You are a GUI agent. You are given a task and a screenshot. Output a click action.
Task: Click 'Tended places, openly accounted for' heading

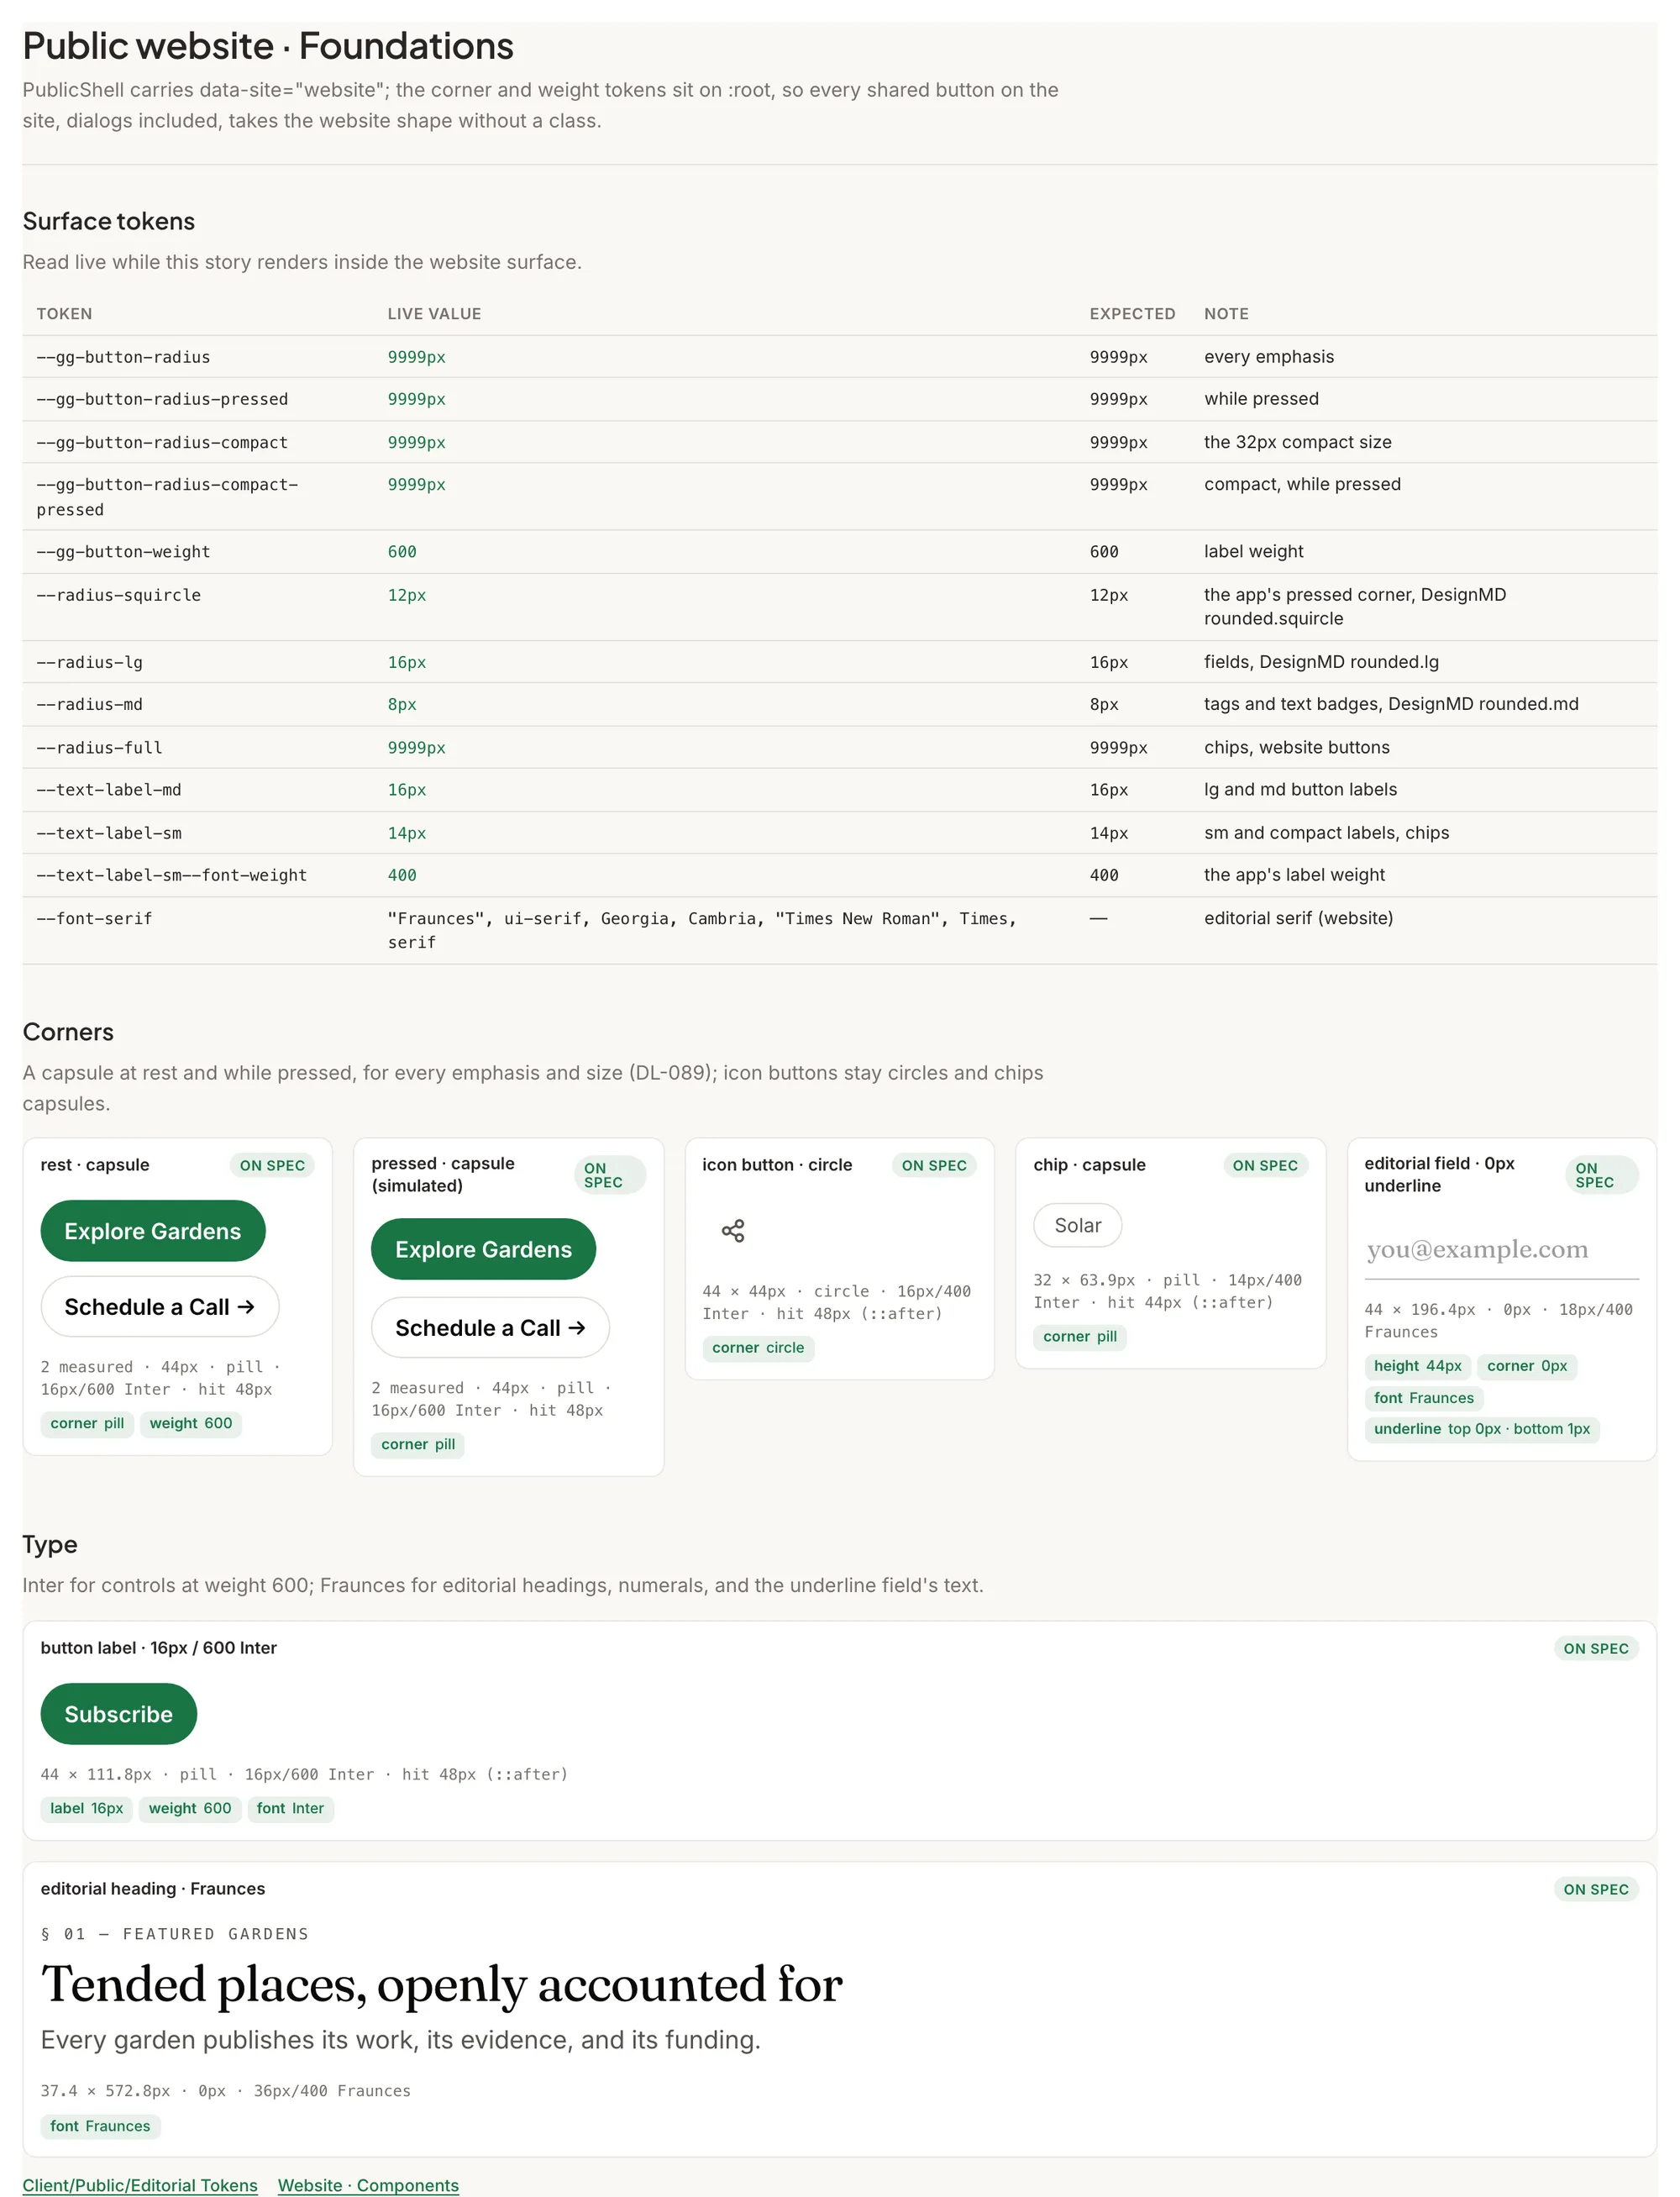click(x=442, y=1984)
